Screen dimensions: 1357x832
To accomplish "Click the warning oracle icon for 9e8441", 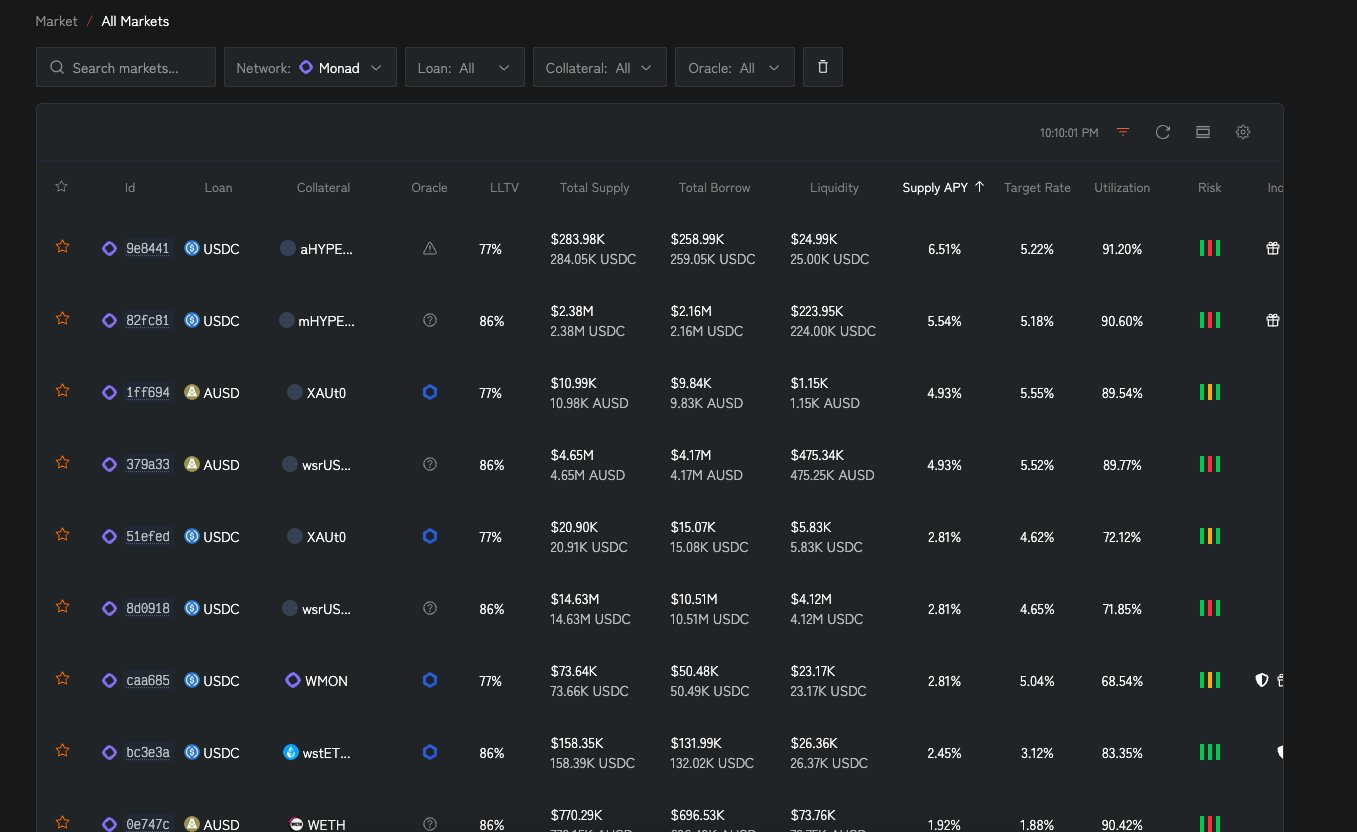I will point(430,249).
